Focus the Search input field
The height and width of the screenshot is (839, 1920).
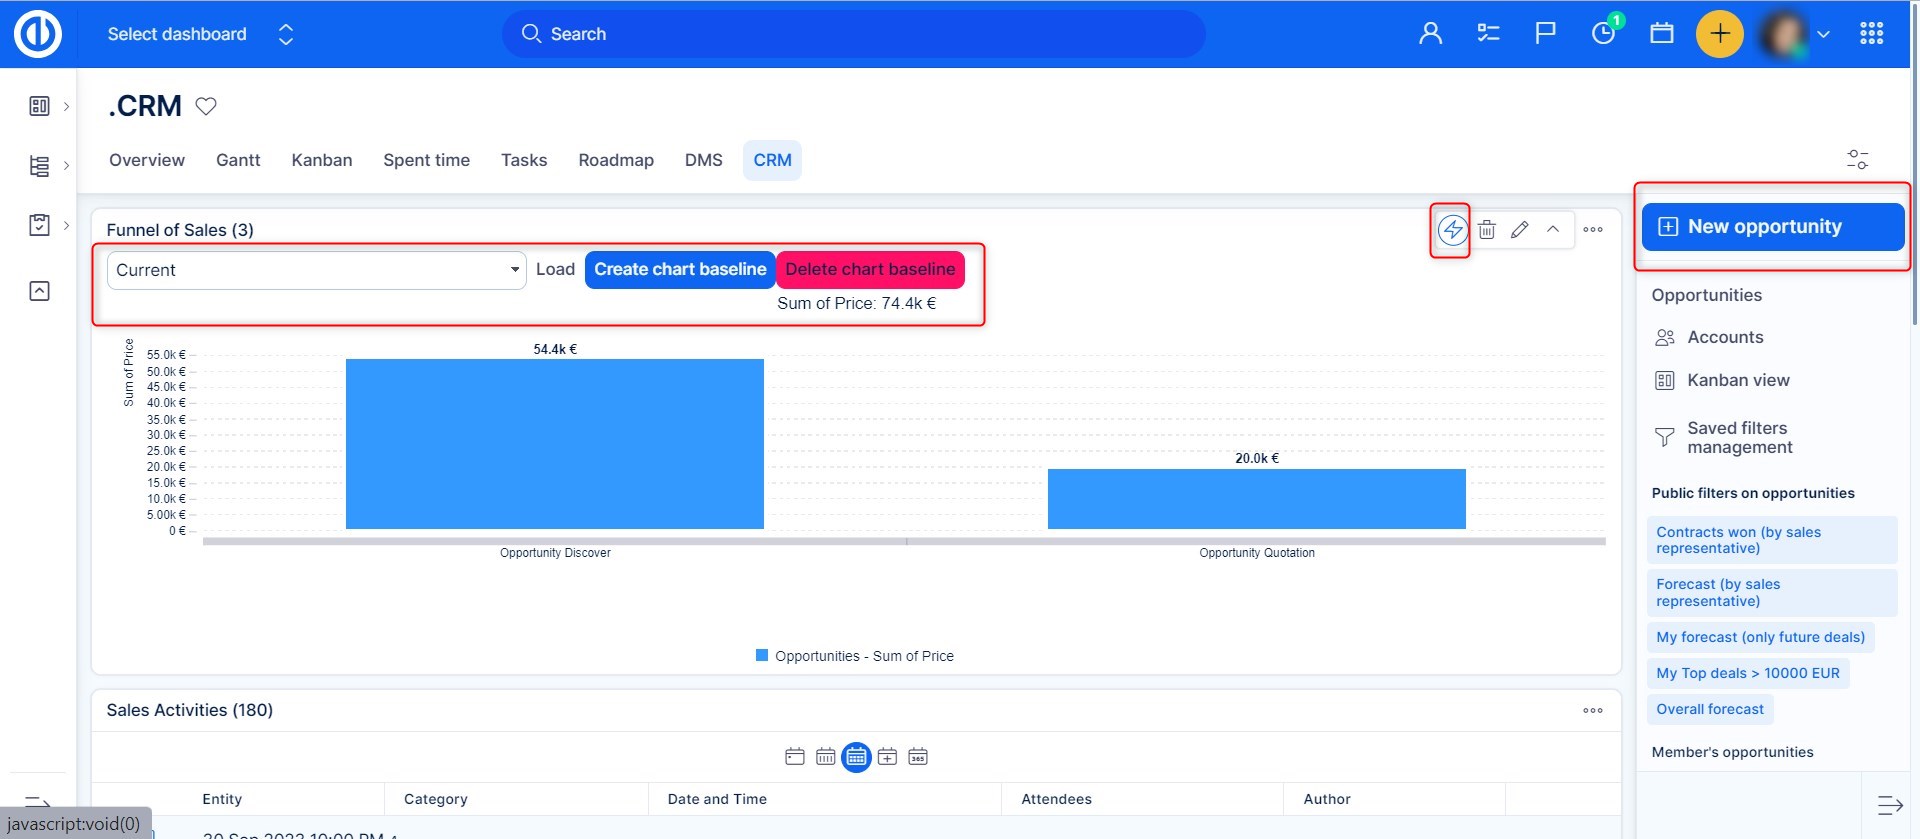tap(853, 34)
